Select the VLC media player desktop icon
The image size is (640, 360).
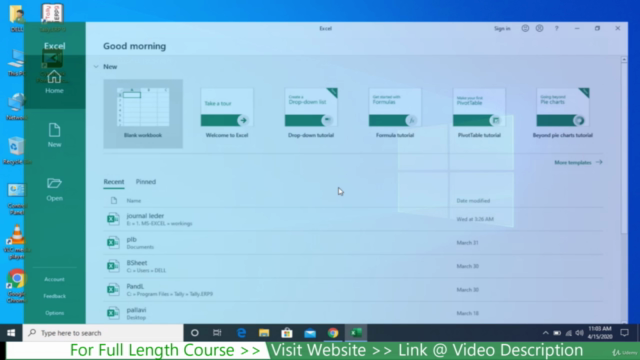17,242
